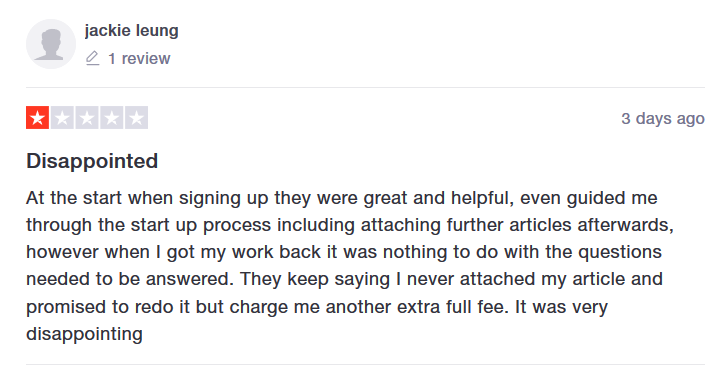
Task: Click the first line 'At the start when signing up'
Action: pyautogui.click(x=147, y=198)
